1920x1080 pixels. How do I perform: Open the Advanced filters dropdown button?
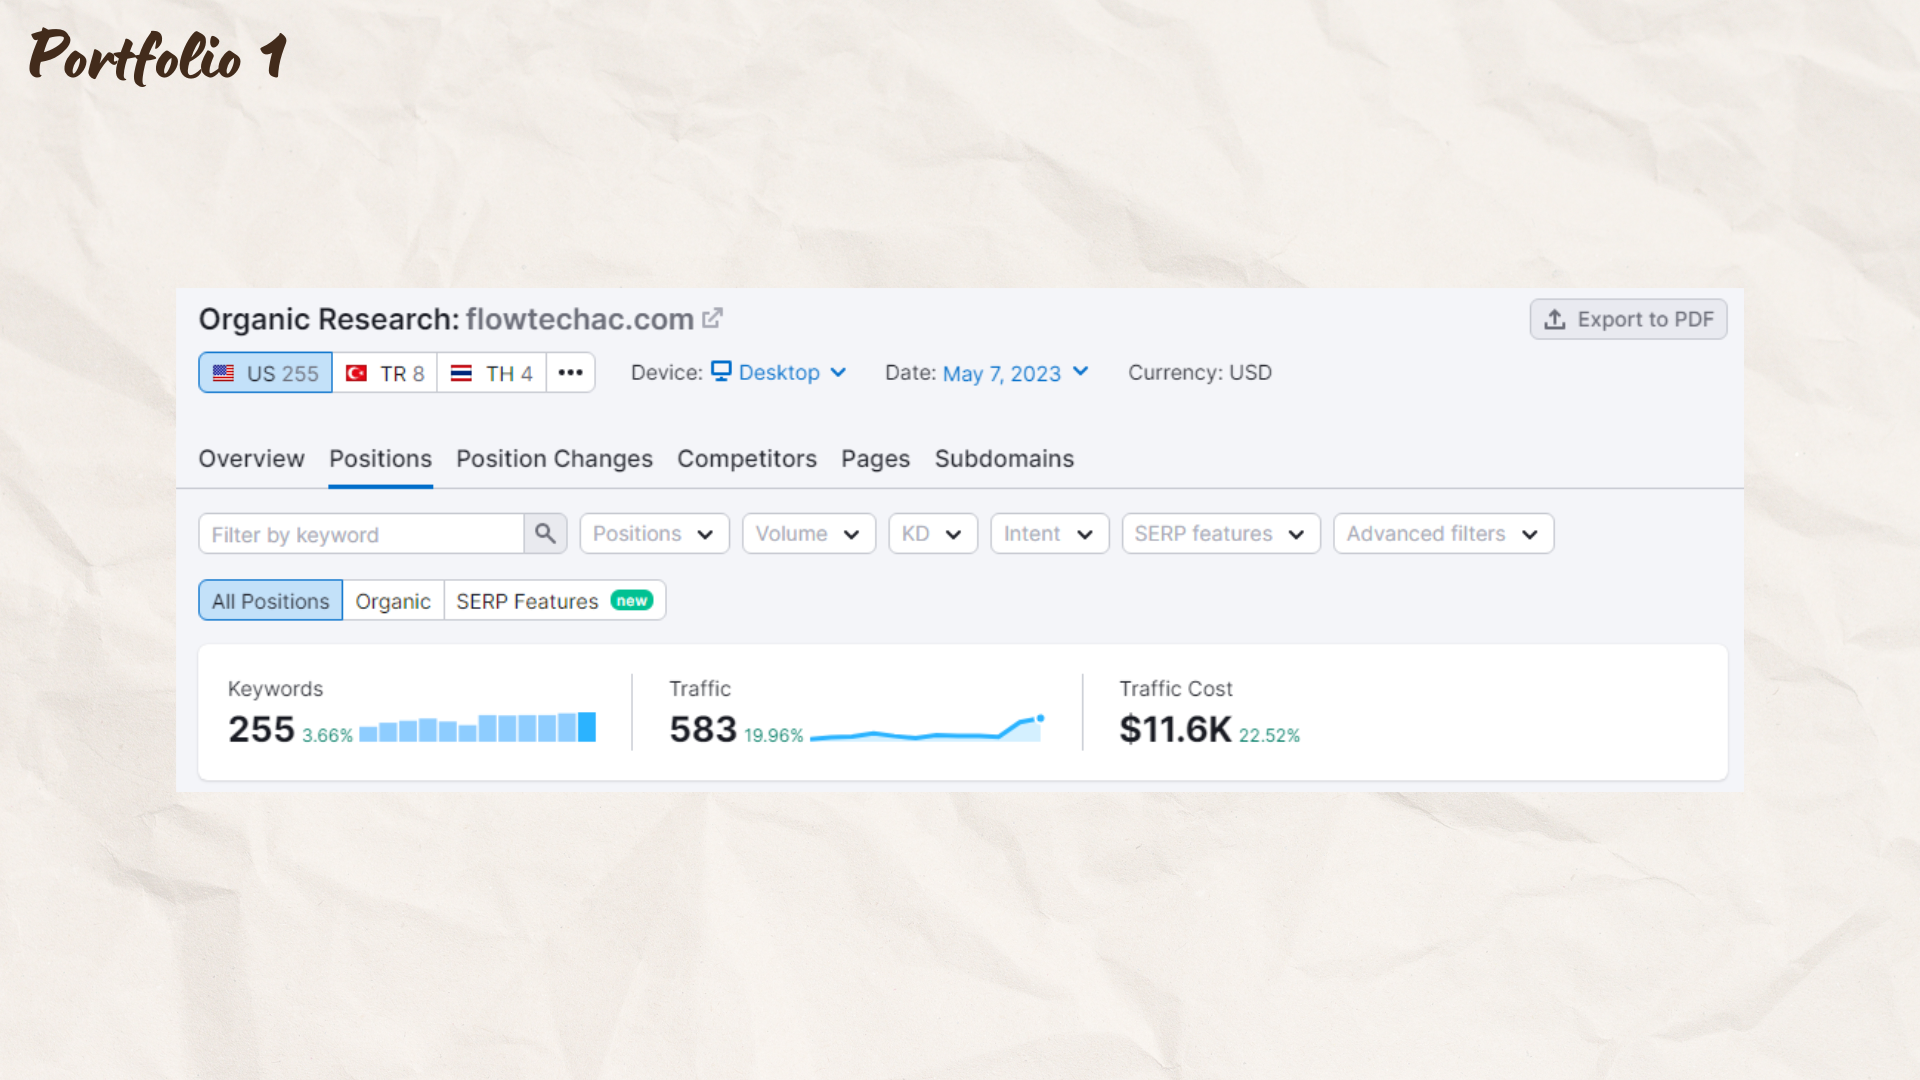1442,534
